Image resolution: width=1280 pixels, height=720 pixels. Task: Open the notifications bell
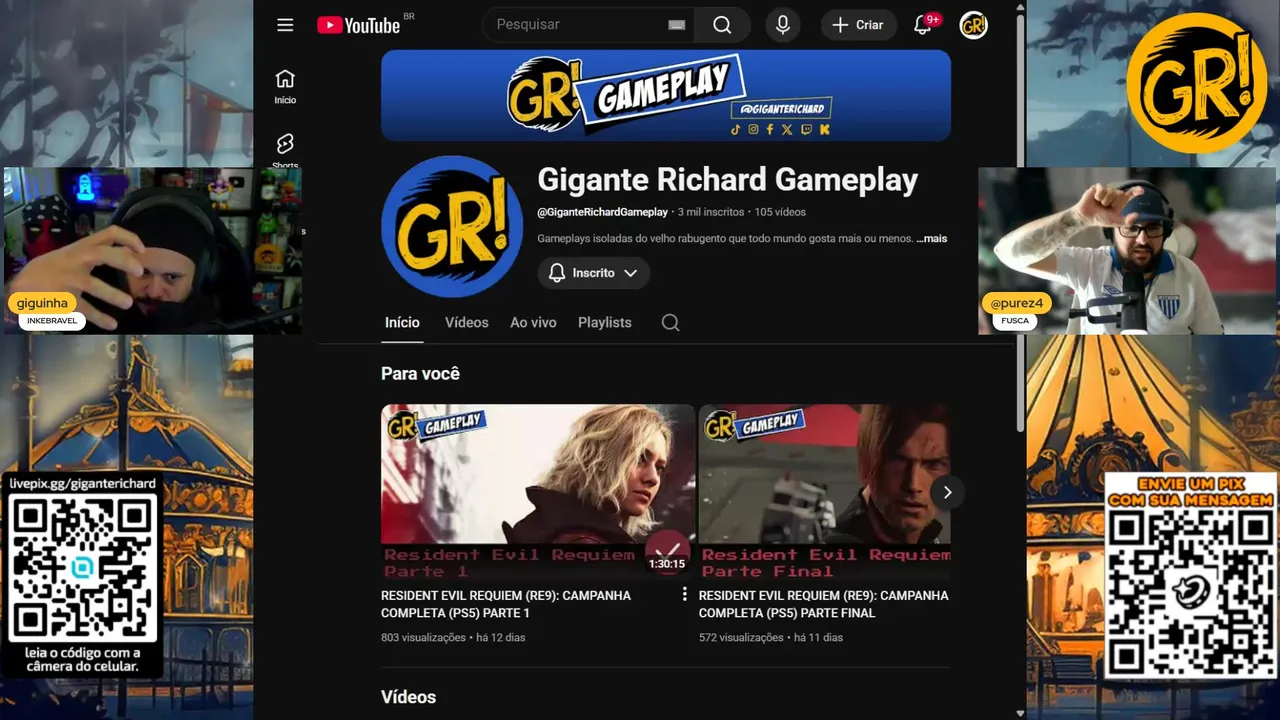point(923,25)
